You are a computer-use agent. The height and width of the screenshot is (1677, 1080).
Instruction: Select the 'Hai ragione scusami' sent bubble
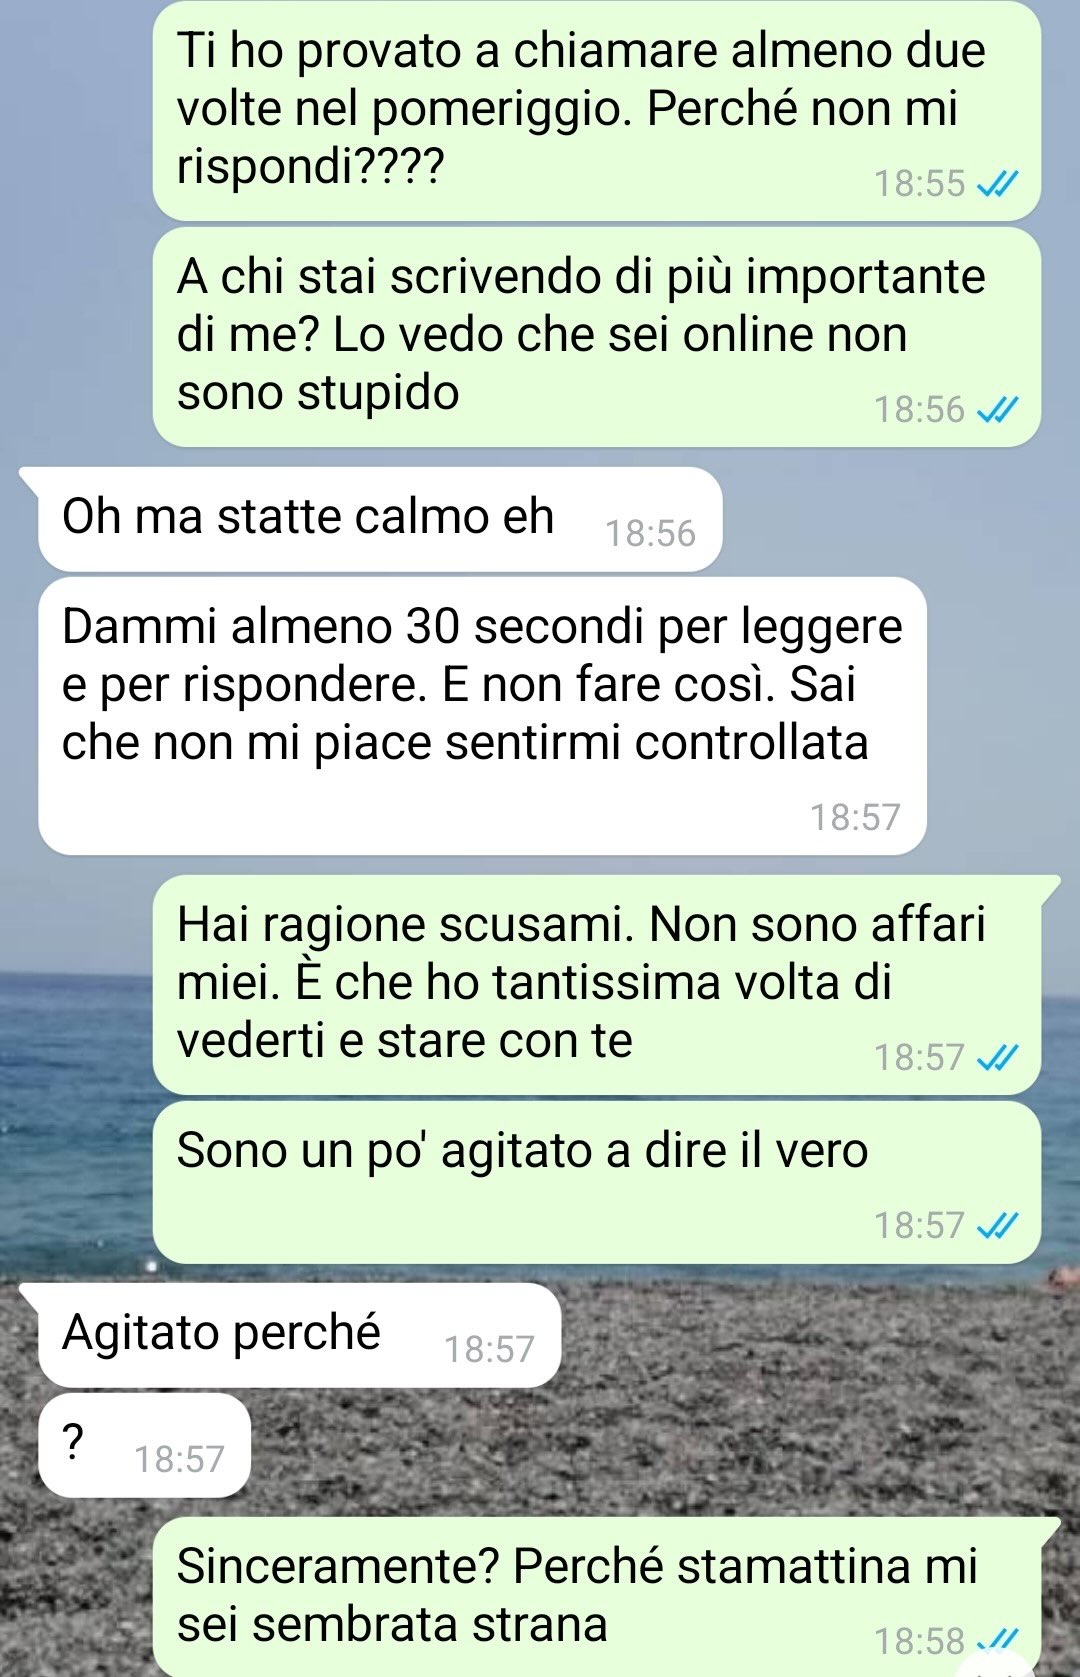pyautogui.click(x=596, y=985)
